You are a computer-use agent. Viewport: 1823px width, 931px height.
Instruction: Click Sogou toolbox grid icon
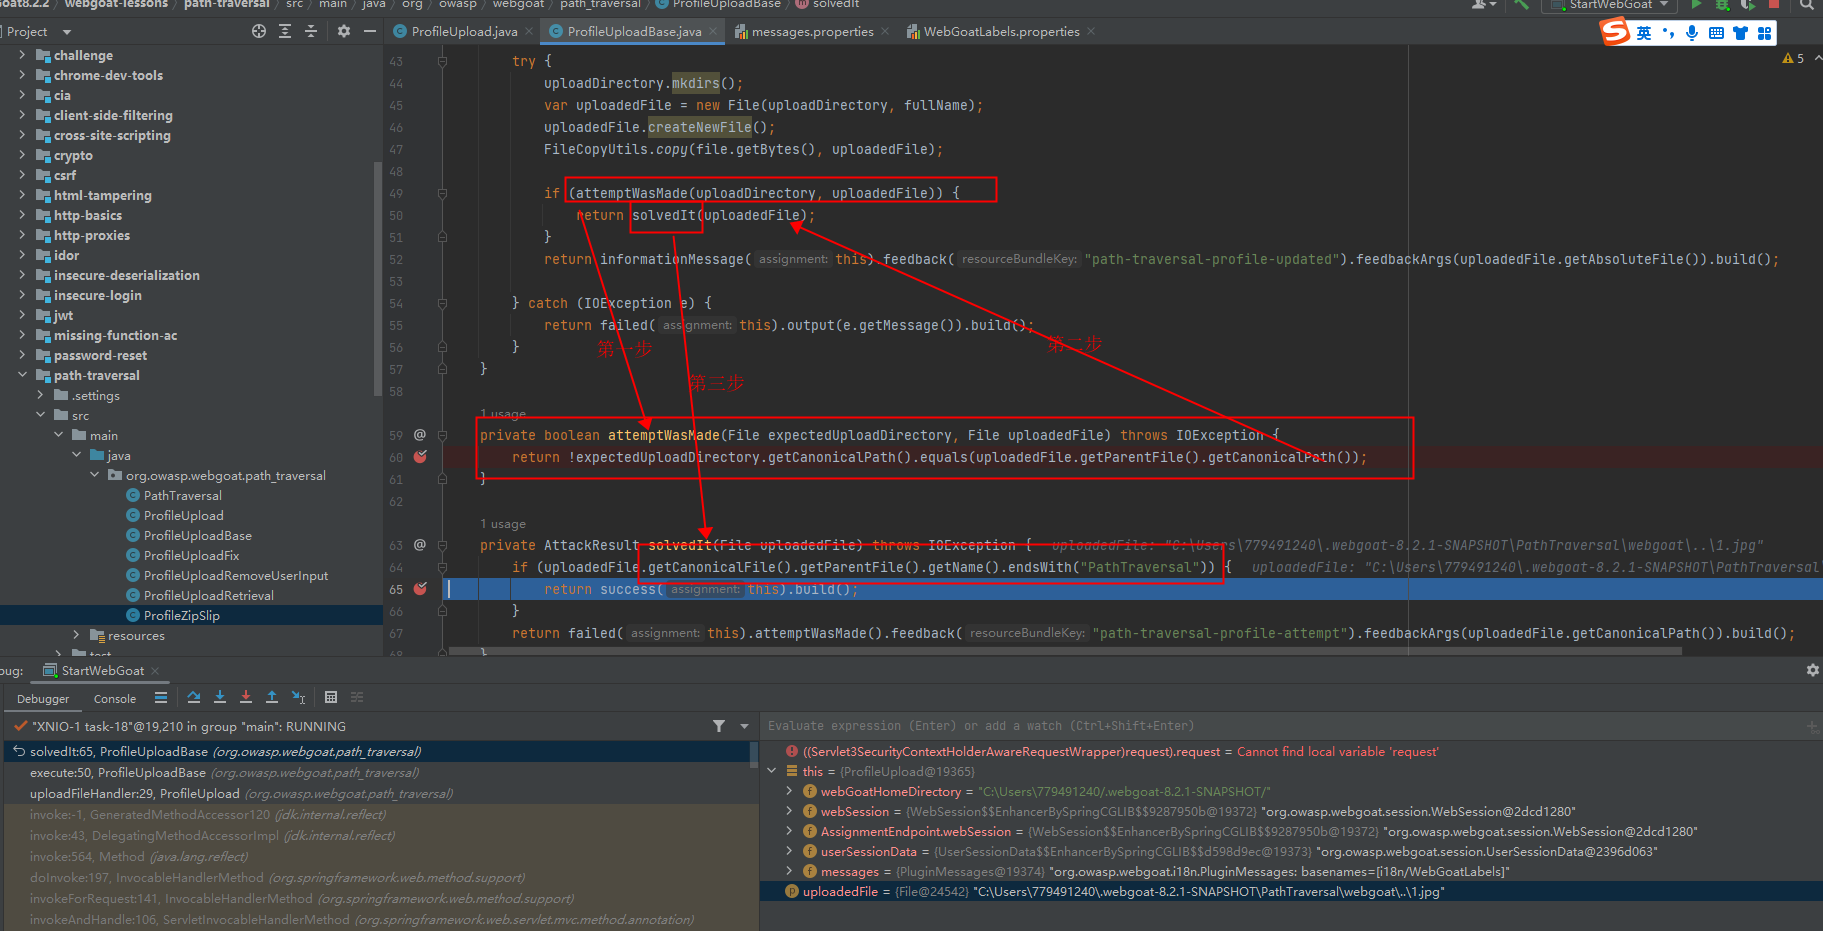[1764, 33]
